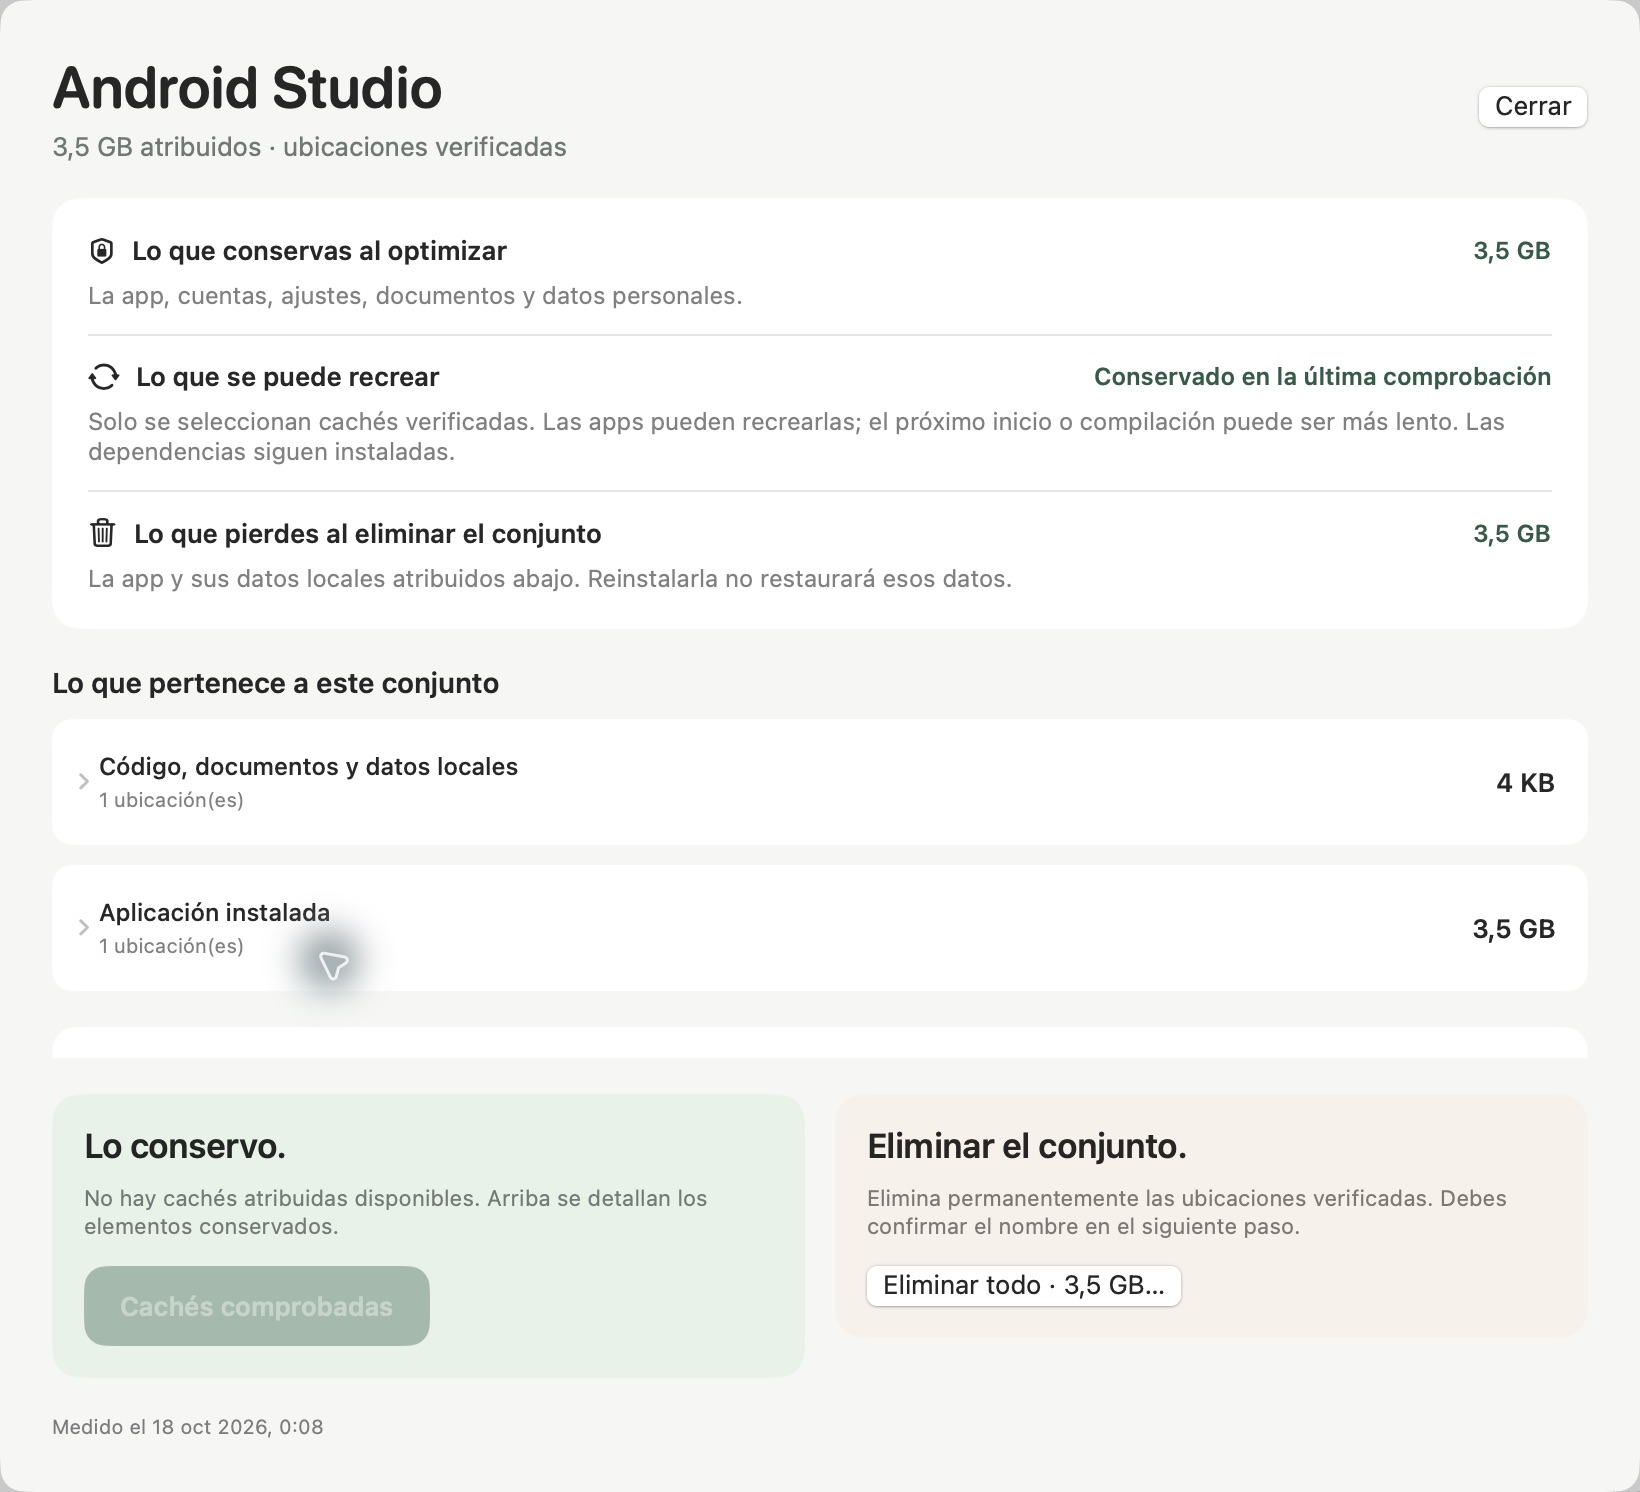The height and width of the screenshot is (1492, 1640).
Task: Click the shield icon beside 'Lo que conservas al optimizar'
Action: 101,251
